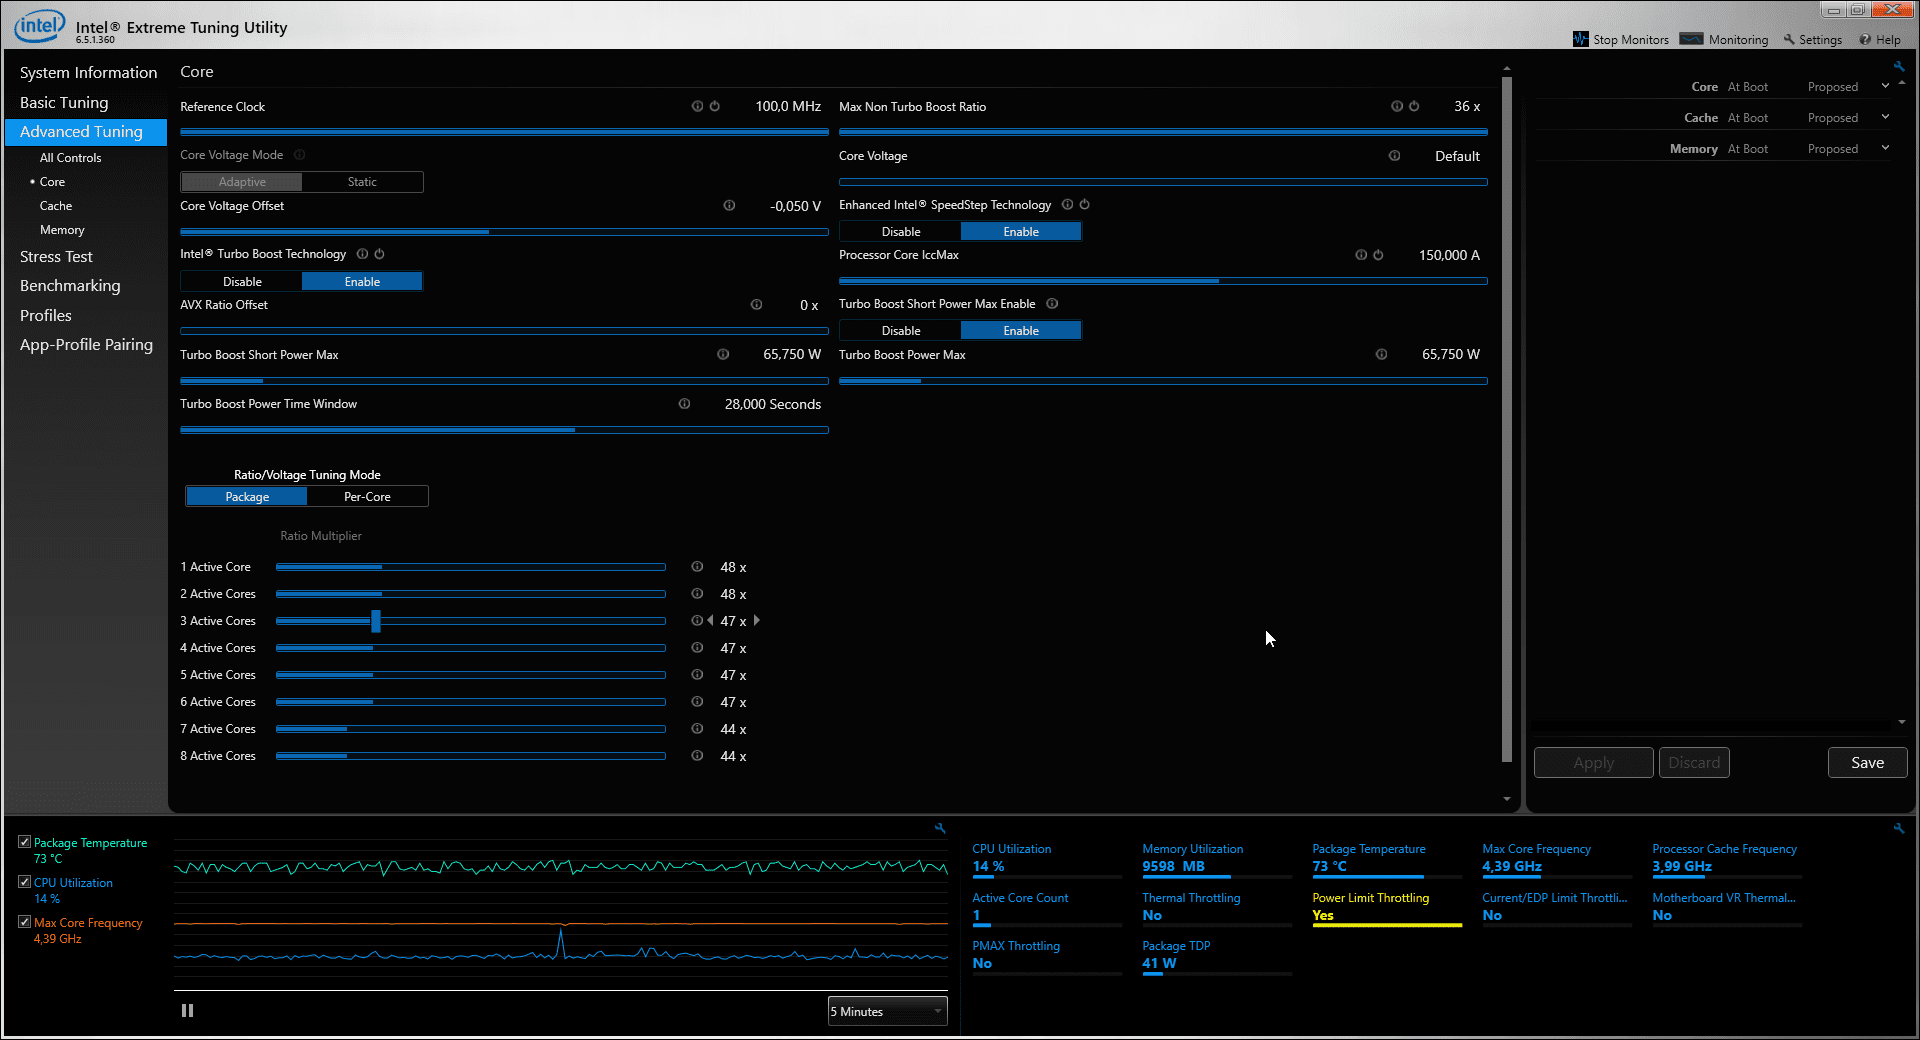Expand the Core row chevron in right panel
Image resolution: width=1920 pixels, height=1040 pixels.
click(1885, 86)
